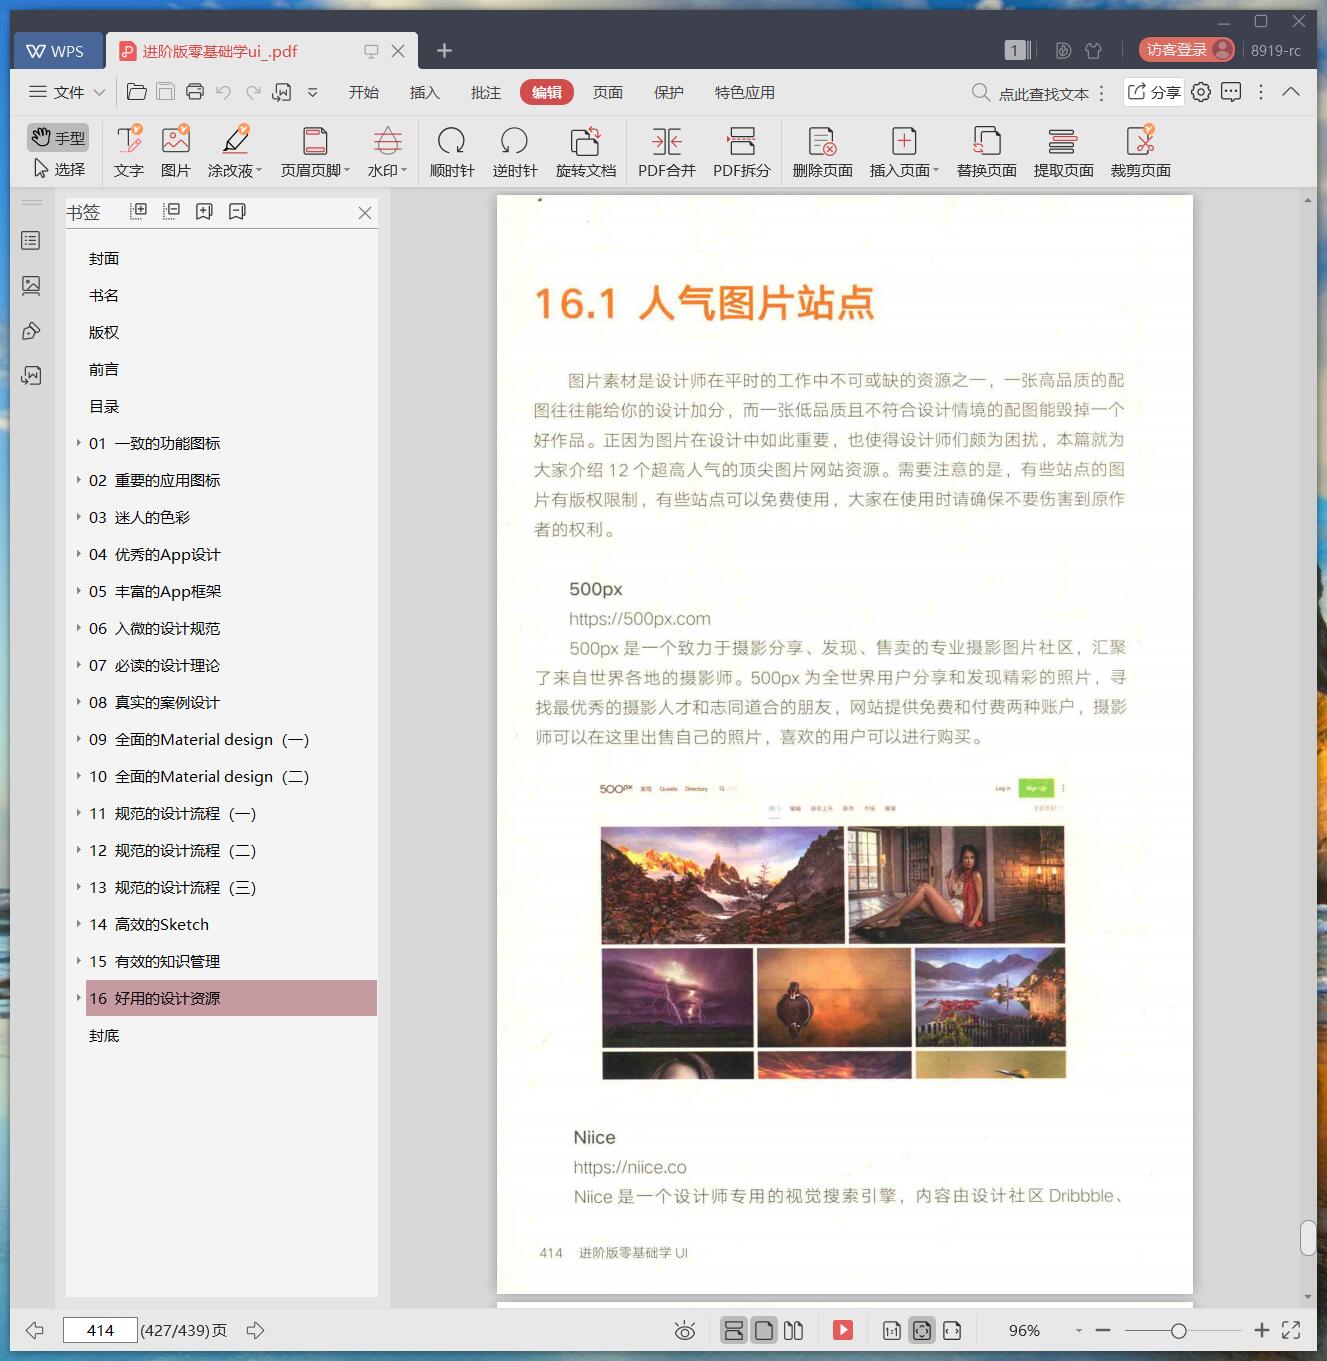
Task: Expand bookmark 16 好用的设计资源
Action: [79, 998]
